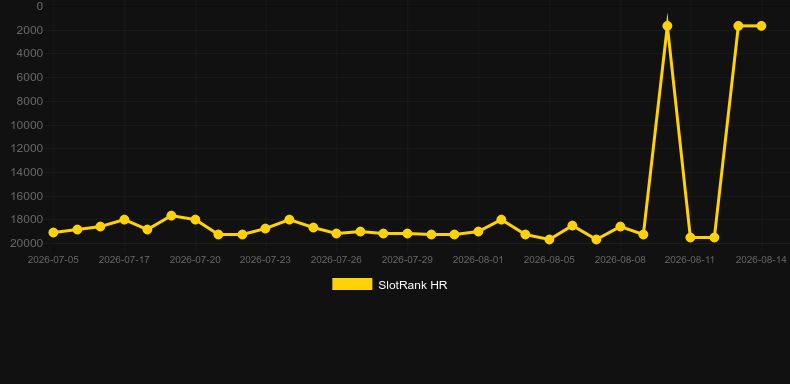
Task: Select the lowest dip marker at 2026-08-05
Action: [549, 239]
